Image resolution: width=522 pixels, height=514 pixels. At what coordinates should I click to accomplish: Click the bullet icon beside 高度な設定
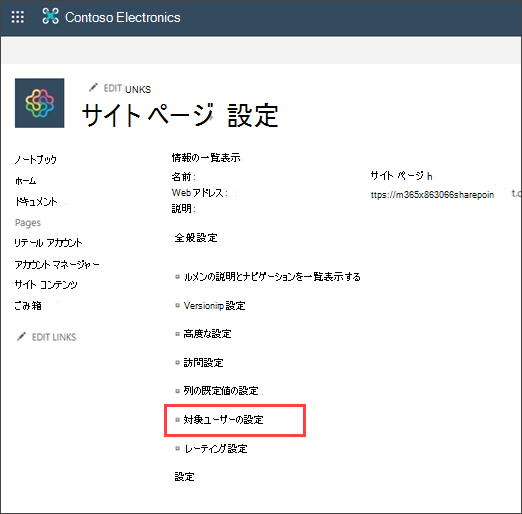(x=177, y=334)
